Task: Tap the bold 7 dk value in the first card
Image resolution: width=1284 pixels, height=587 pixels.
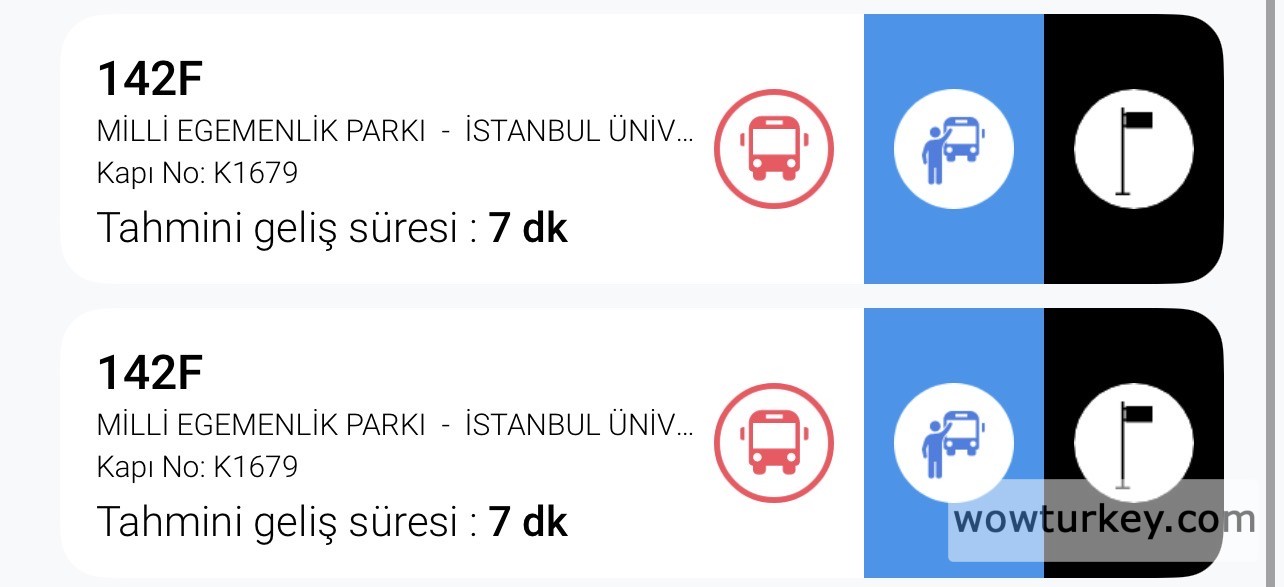Action: coord(528,229)
